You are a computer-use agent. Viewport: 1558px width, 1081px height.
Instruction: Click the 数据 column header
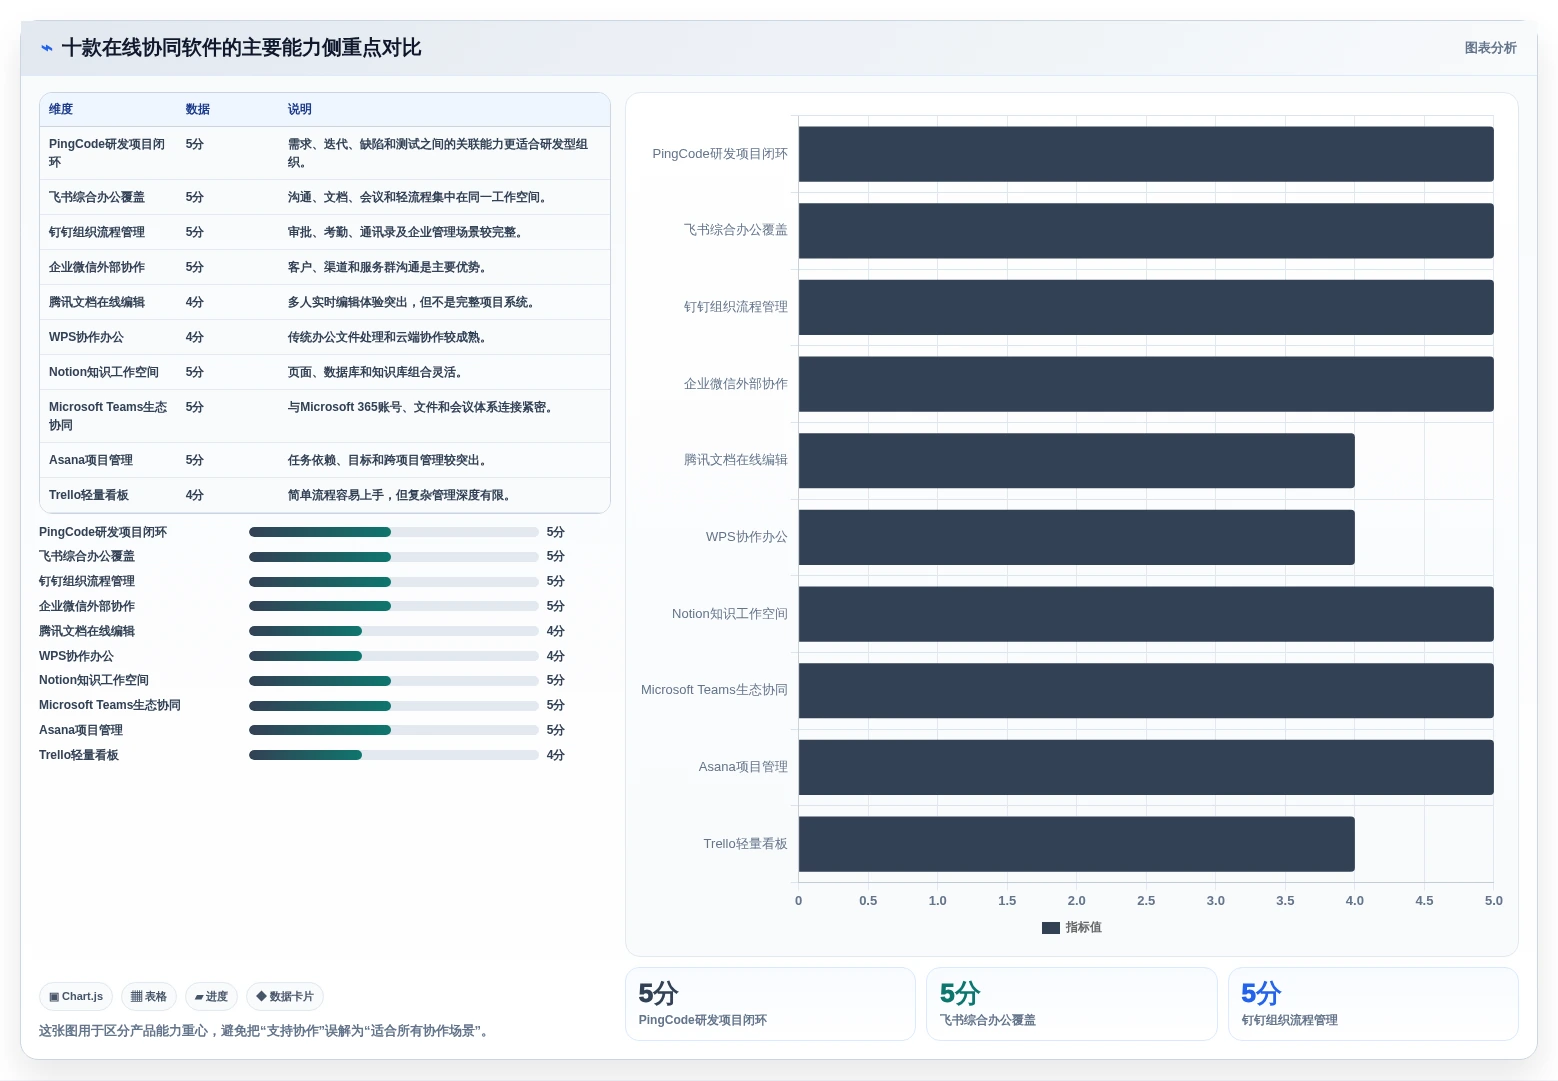pyautogui.click(x=198, y=109)
